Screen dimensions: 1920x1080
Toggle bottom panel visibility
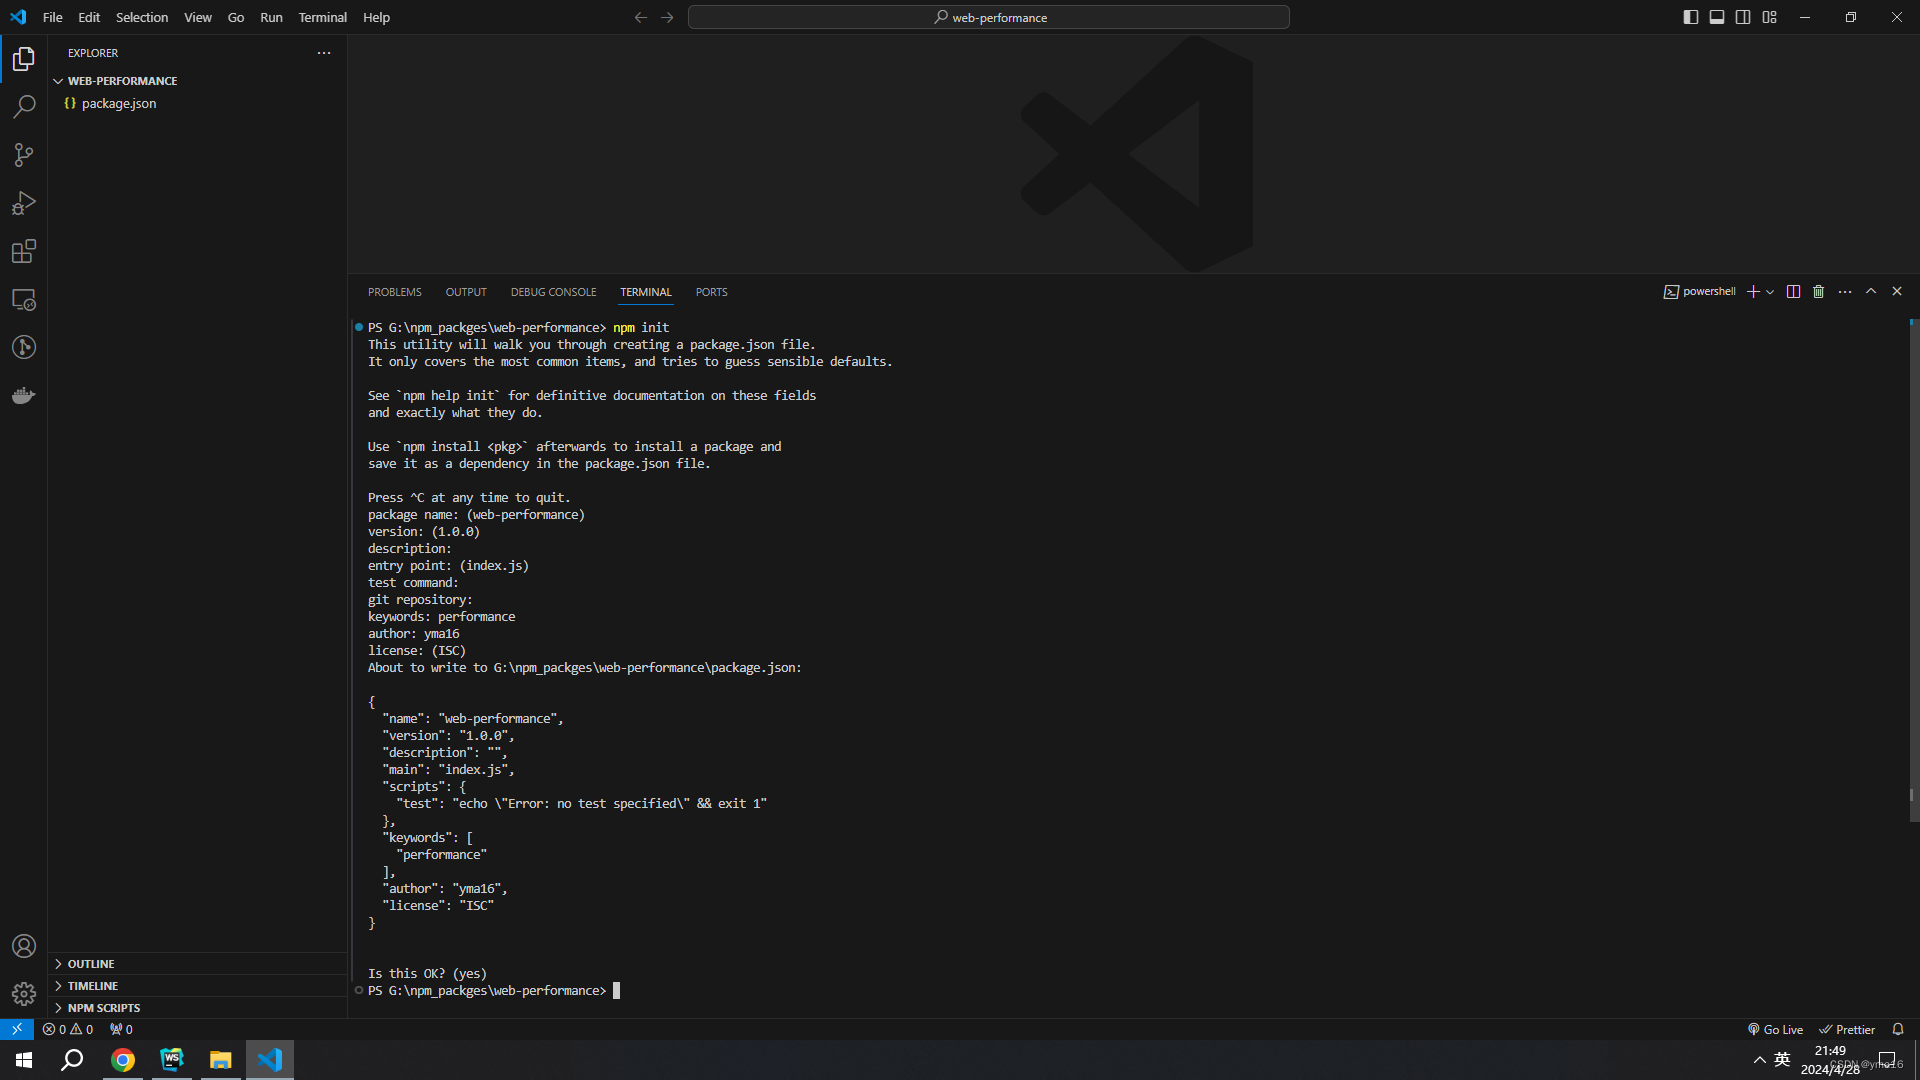tap(1717, 17)
